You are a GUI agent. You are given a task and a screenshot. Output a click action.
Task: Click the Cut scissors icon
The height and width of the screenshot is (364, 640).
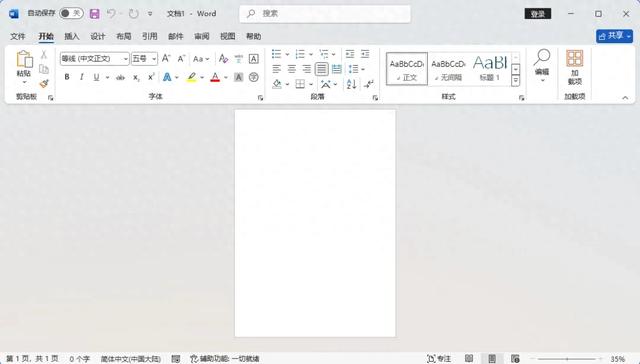pyautogui.click(x=44, y=55)
